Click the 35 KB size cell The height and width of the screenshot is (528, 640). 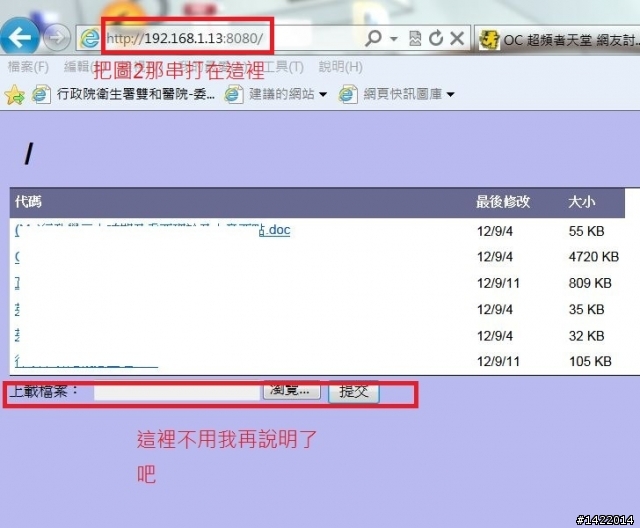coord(586,309)
